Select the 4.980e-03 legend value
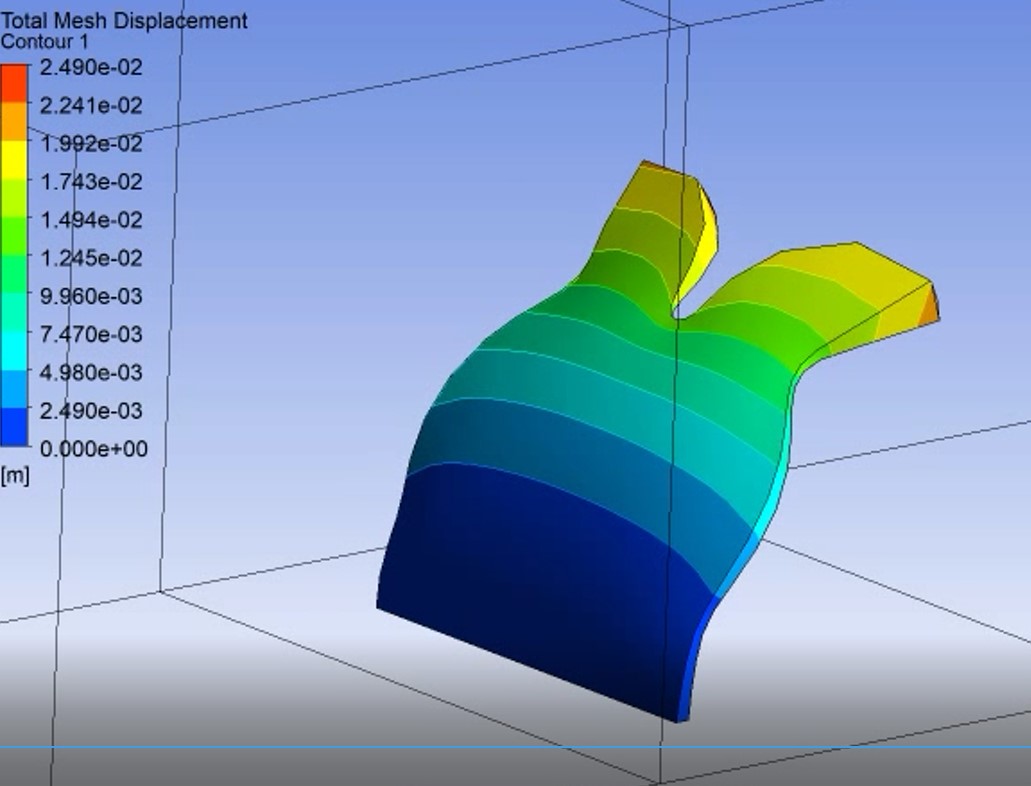The width and height of the screenshot is (1031, 786). (x=91, y=373)
